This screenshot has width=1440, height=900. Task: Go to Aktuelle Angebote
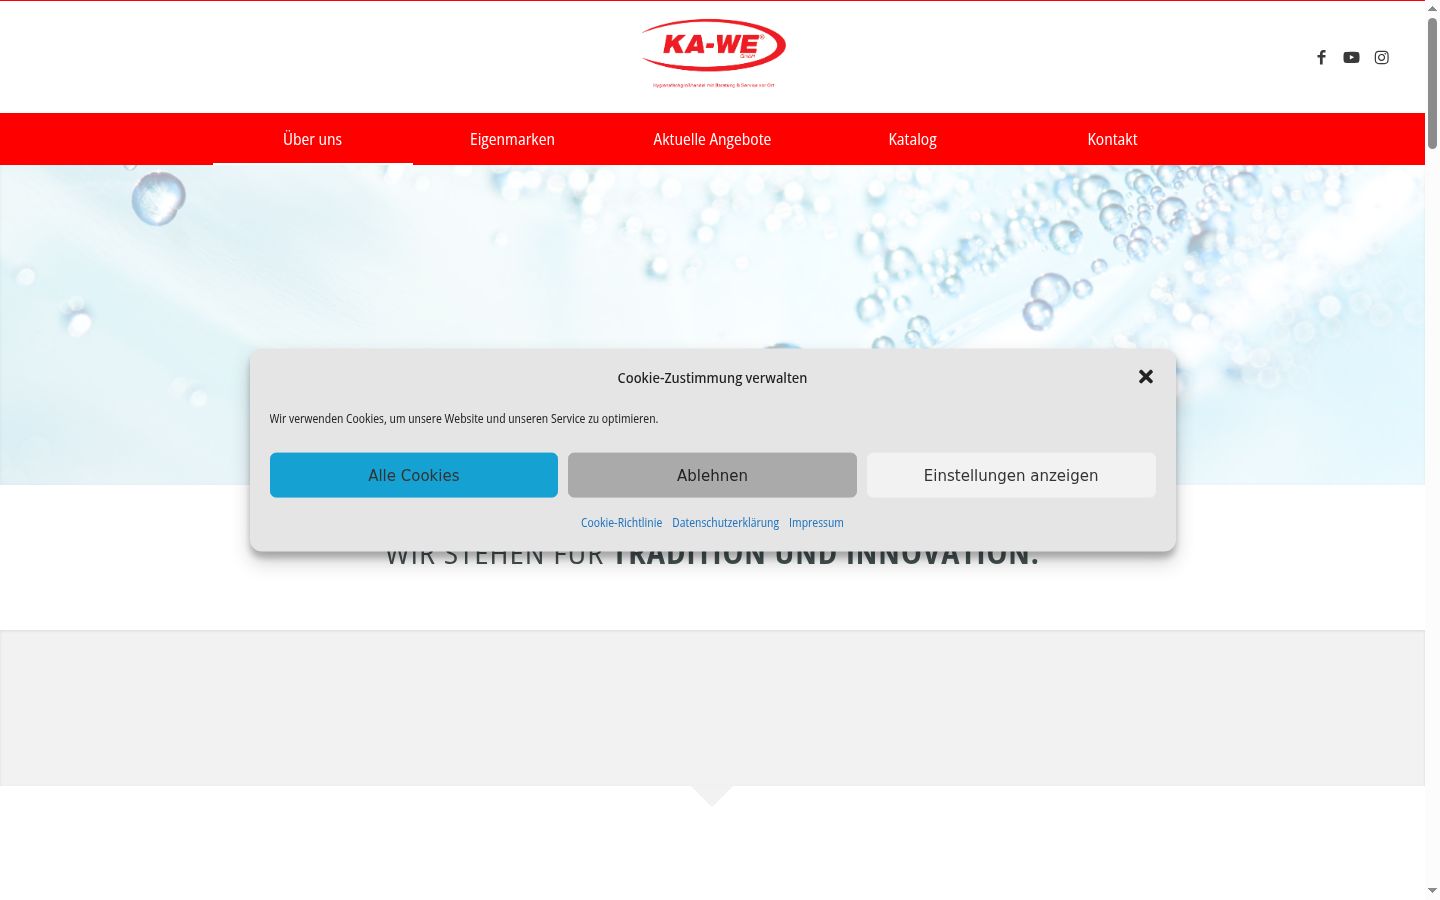click(712, 139)
